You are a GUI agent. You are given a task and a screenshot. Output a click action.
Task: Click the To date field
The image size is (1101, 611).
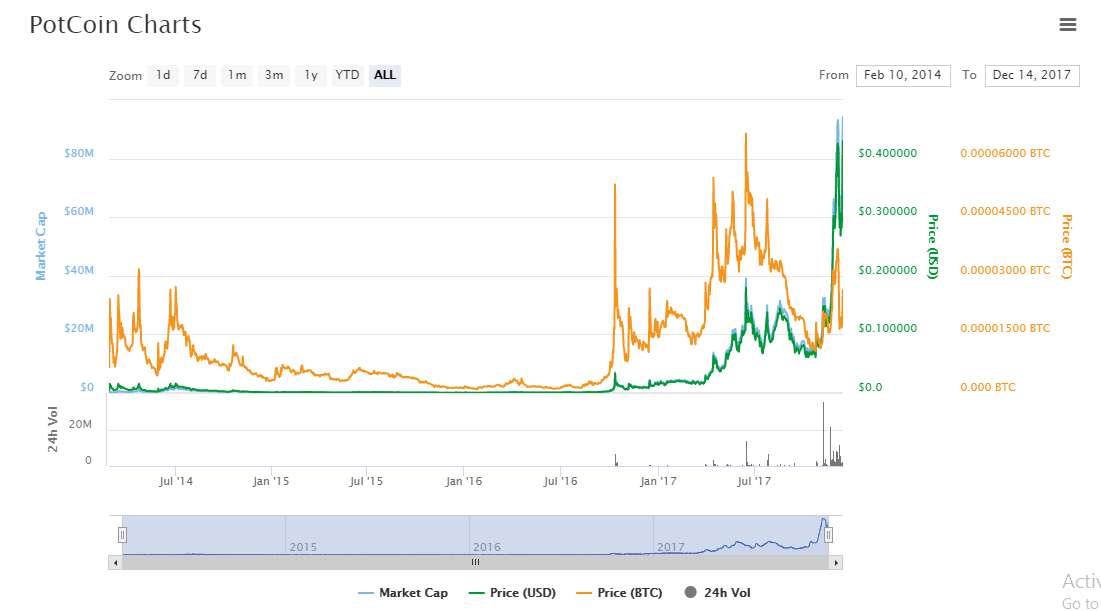[x=1031, y=75]
